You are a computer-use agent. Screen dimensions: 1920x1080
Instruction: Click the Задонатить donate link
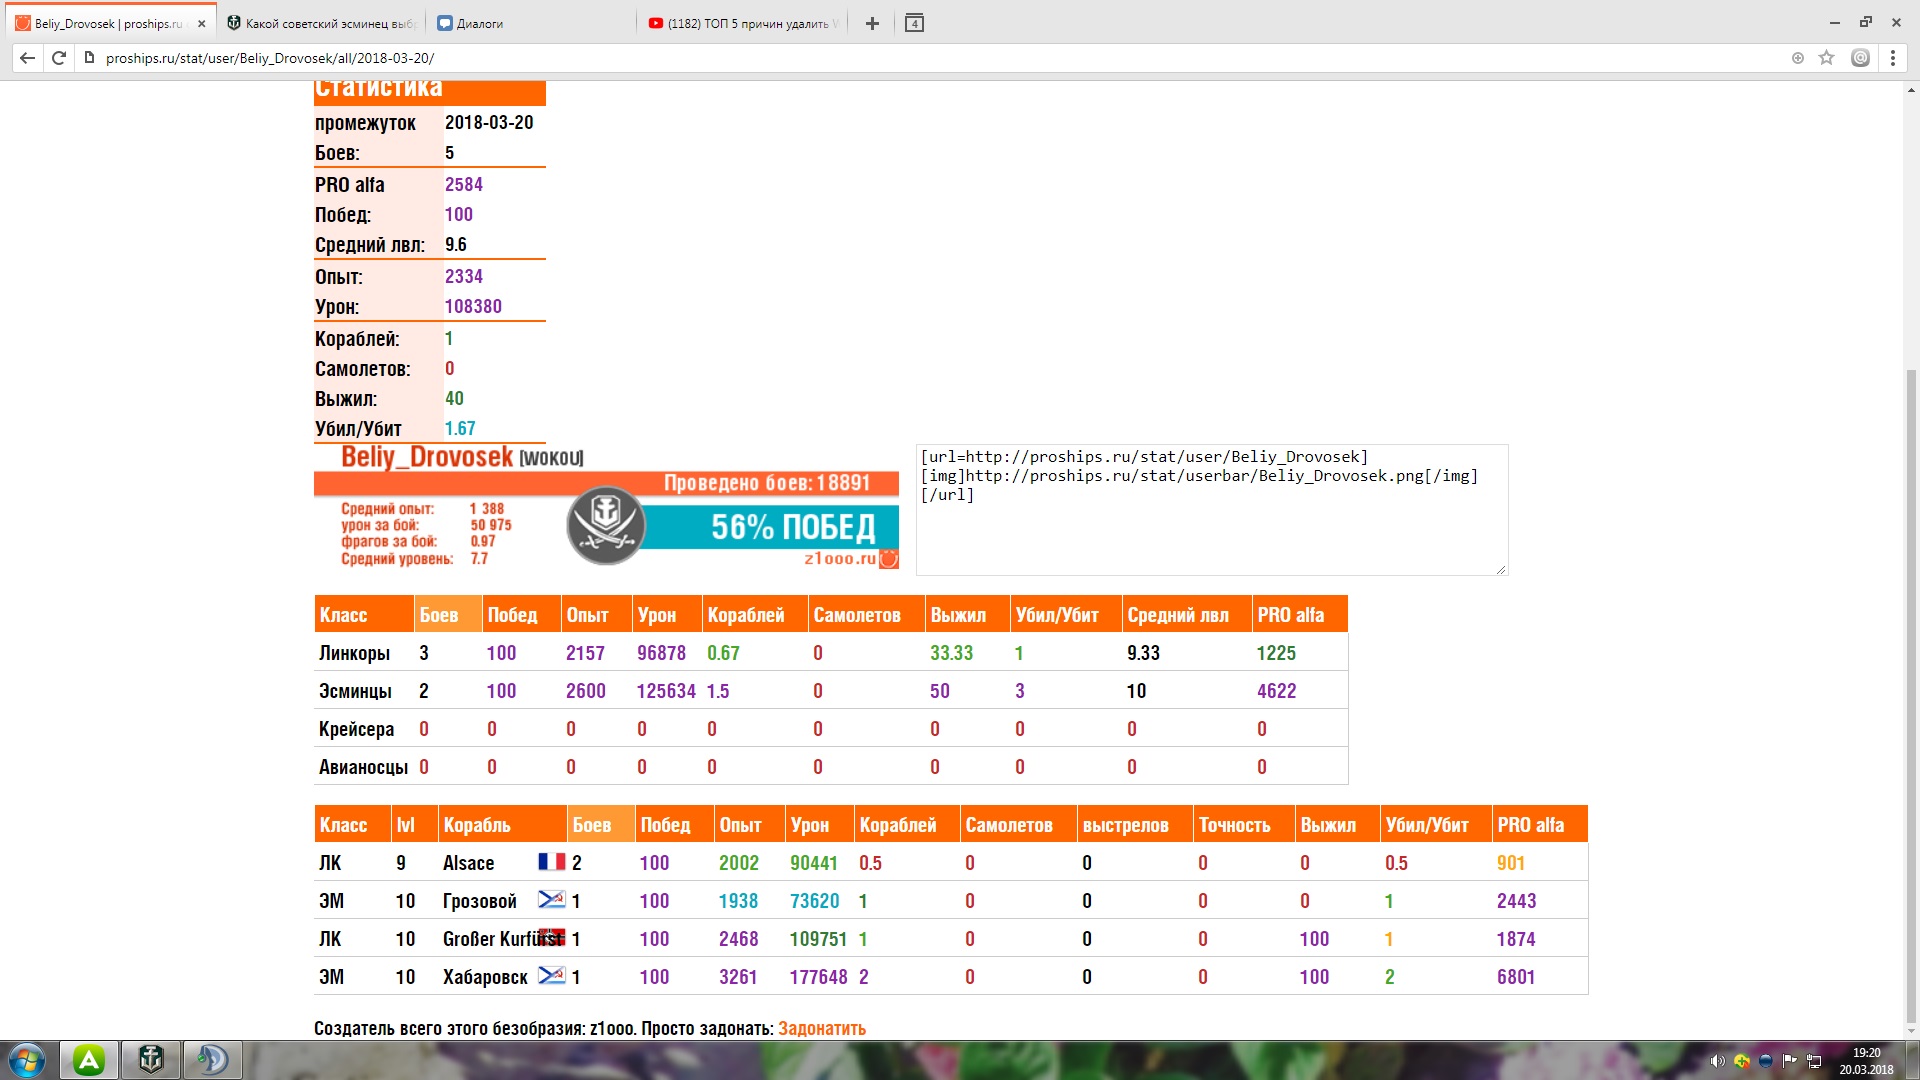[821, 1028]
